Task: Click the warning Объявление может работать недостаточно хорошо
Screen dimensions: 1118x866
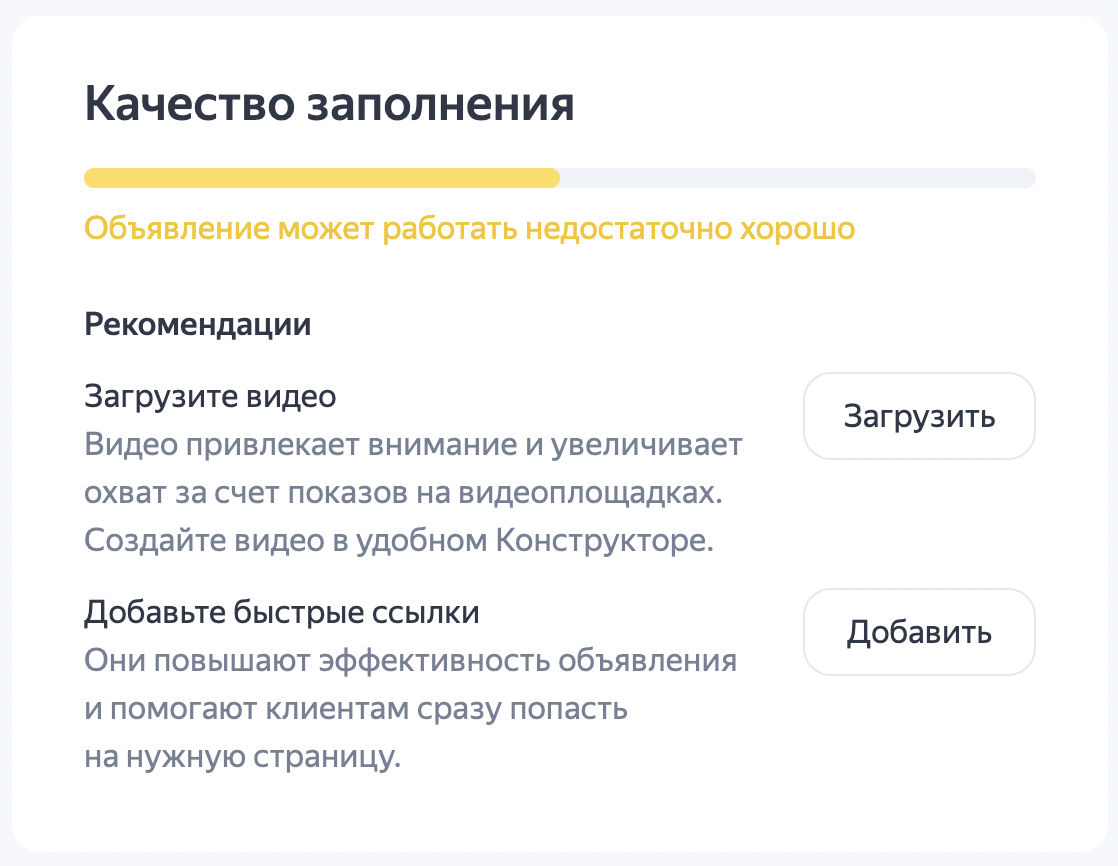Action: click(x=470, y=229)
